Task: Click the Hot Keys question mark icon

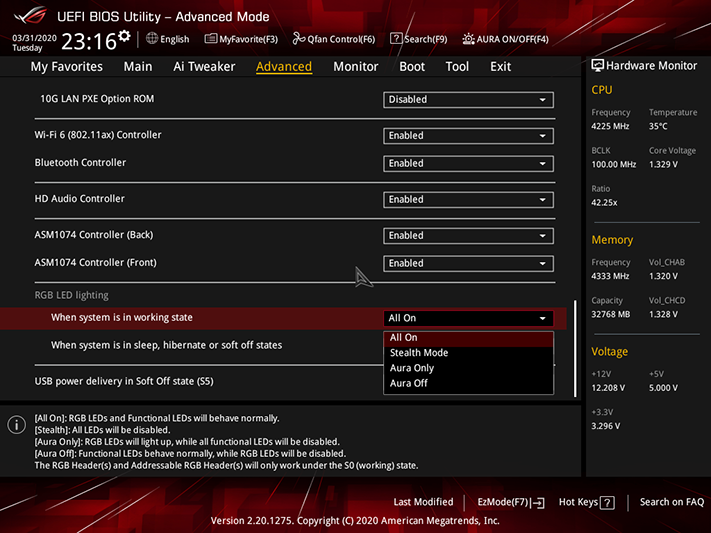Action: coord(607,503)
